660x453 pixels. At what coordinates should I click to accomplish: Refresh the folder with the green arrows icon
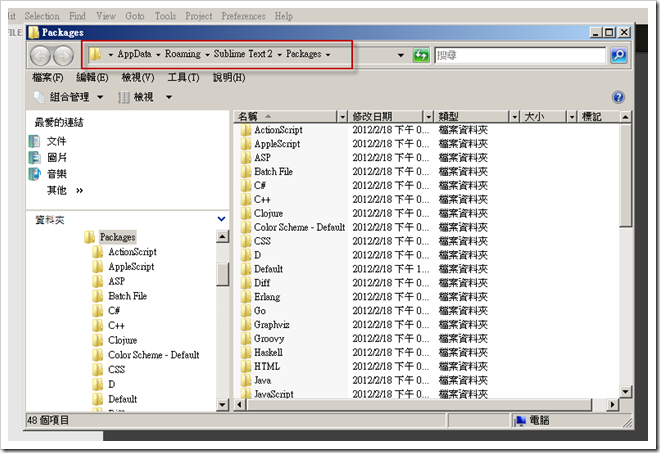pos(421,55)
